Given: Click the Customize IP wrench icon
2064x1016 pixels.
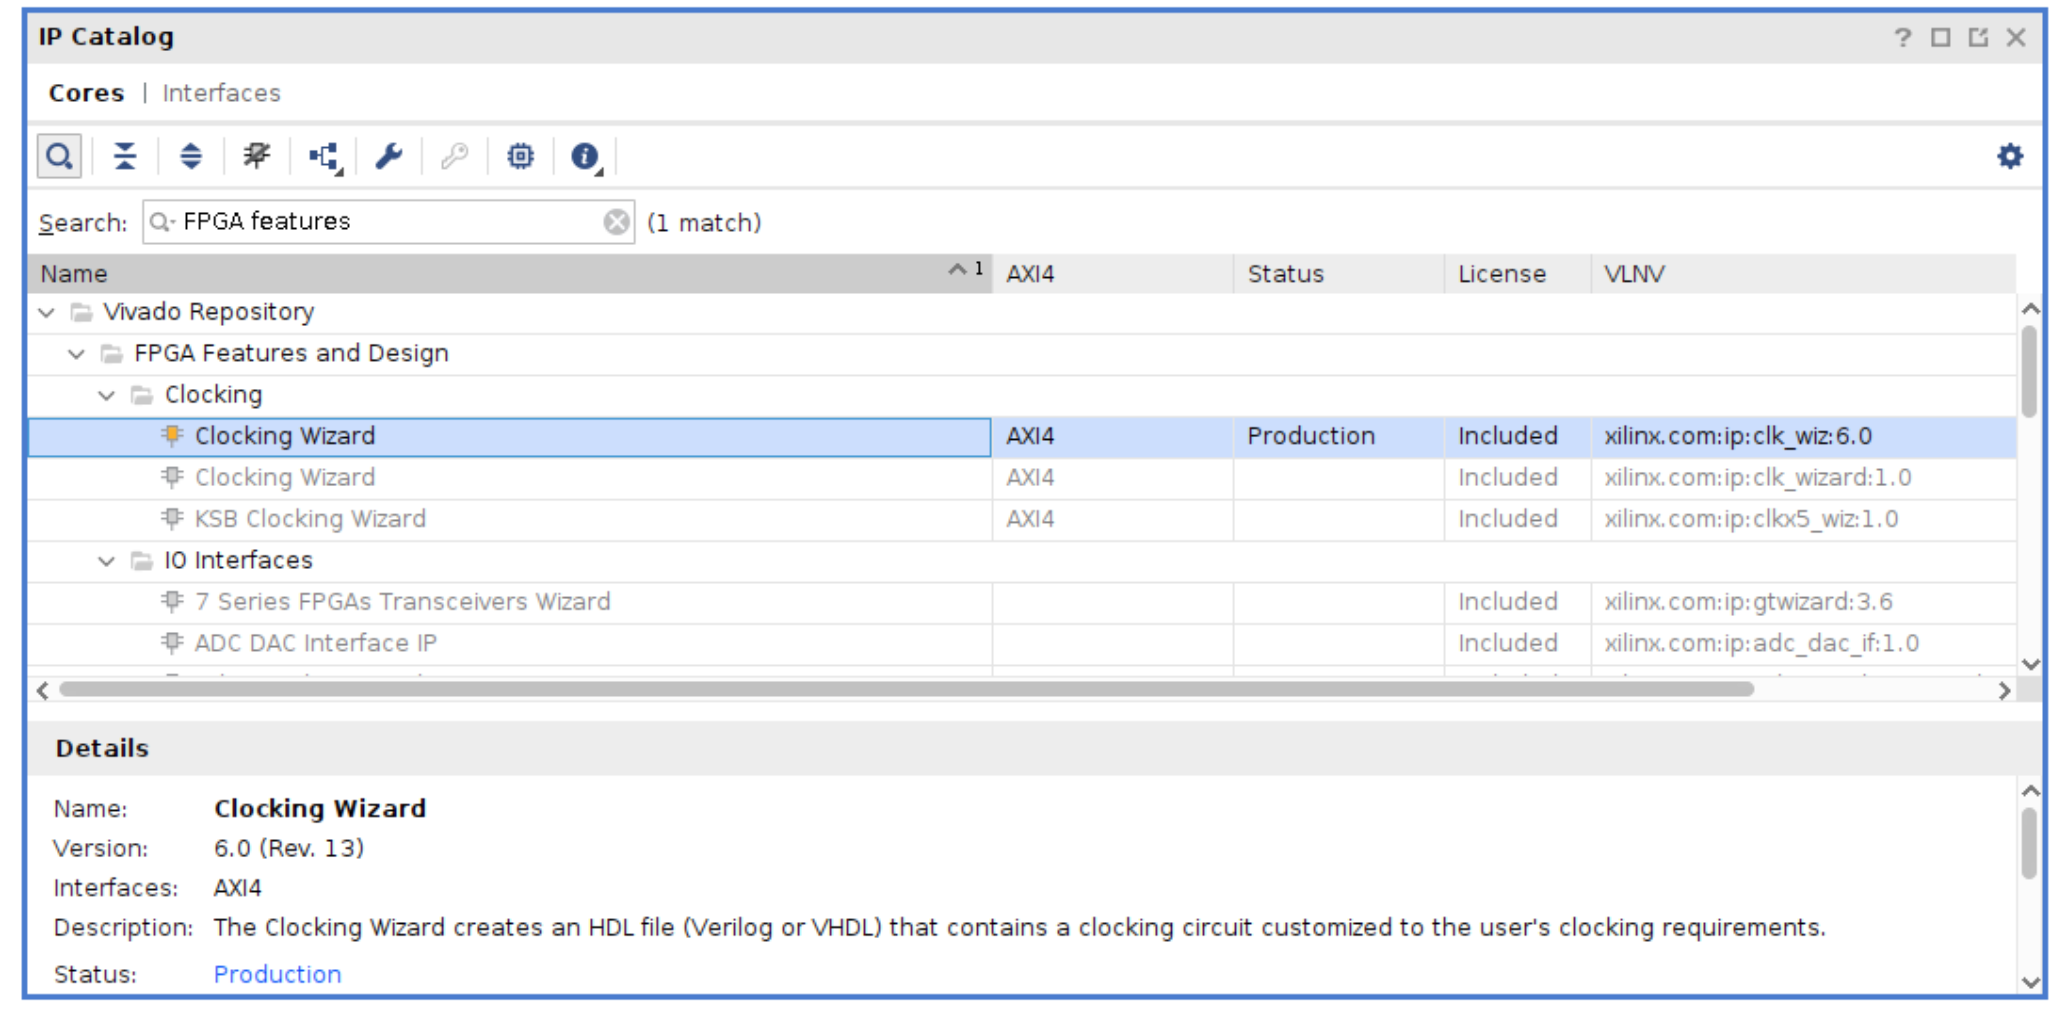Looking at the screenshot, I should click(x=389, y=157).
